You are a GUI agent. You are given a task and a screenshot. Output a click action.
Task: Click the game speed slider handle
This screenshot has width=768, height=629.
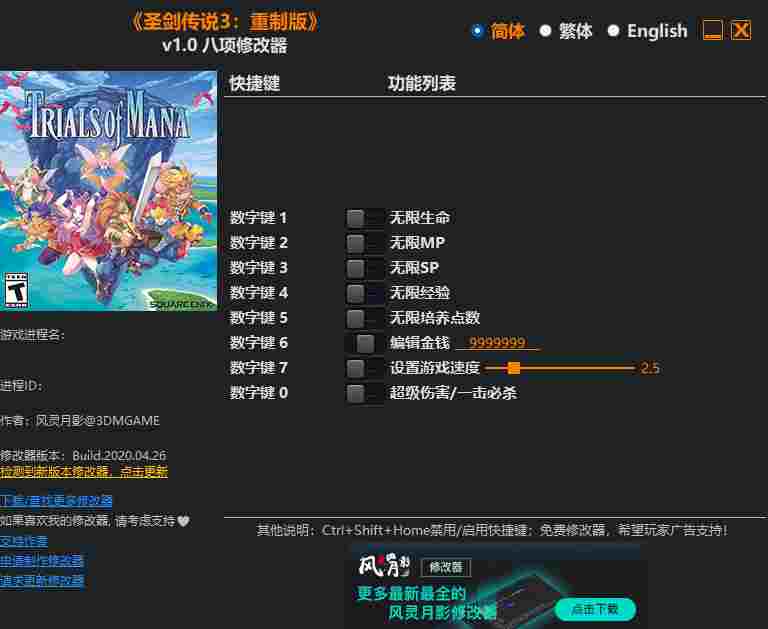click(x=514, y=368)
